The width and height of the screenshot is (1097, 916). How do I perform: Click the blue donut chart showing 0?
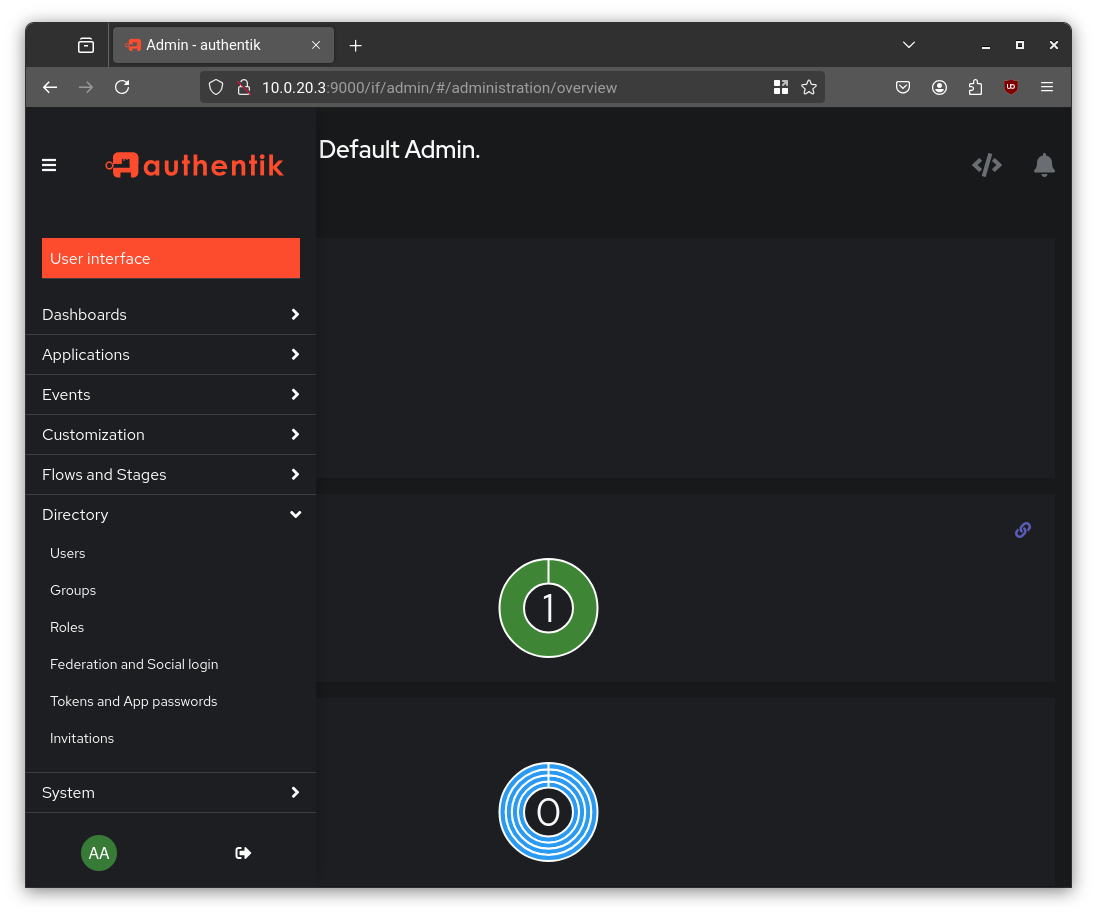point(548,812)
